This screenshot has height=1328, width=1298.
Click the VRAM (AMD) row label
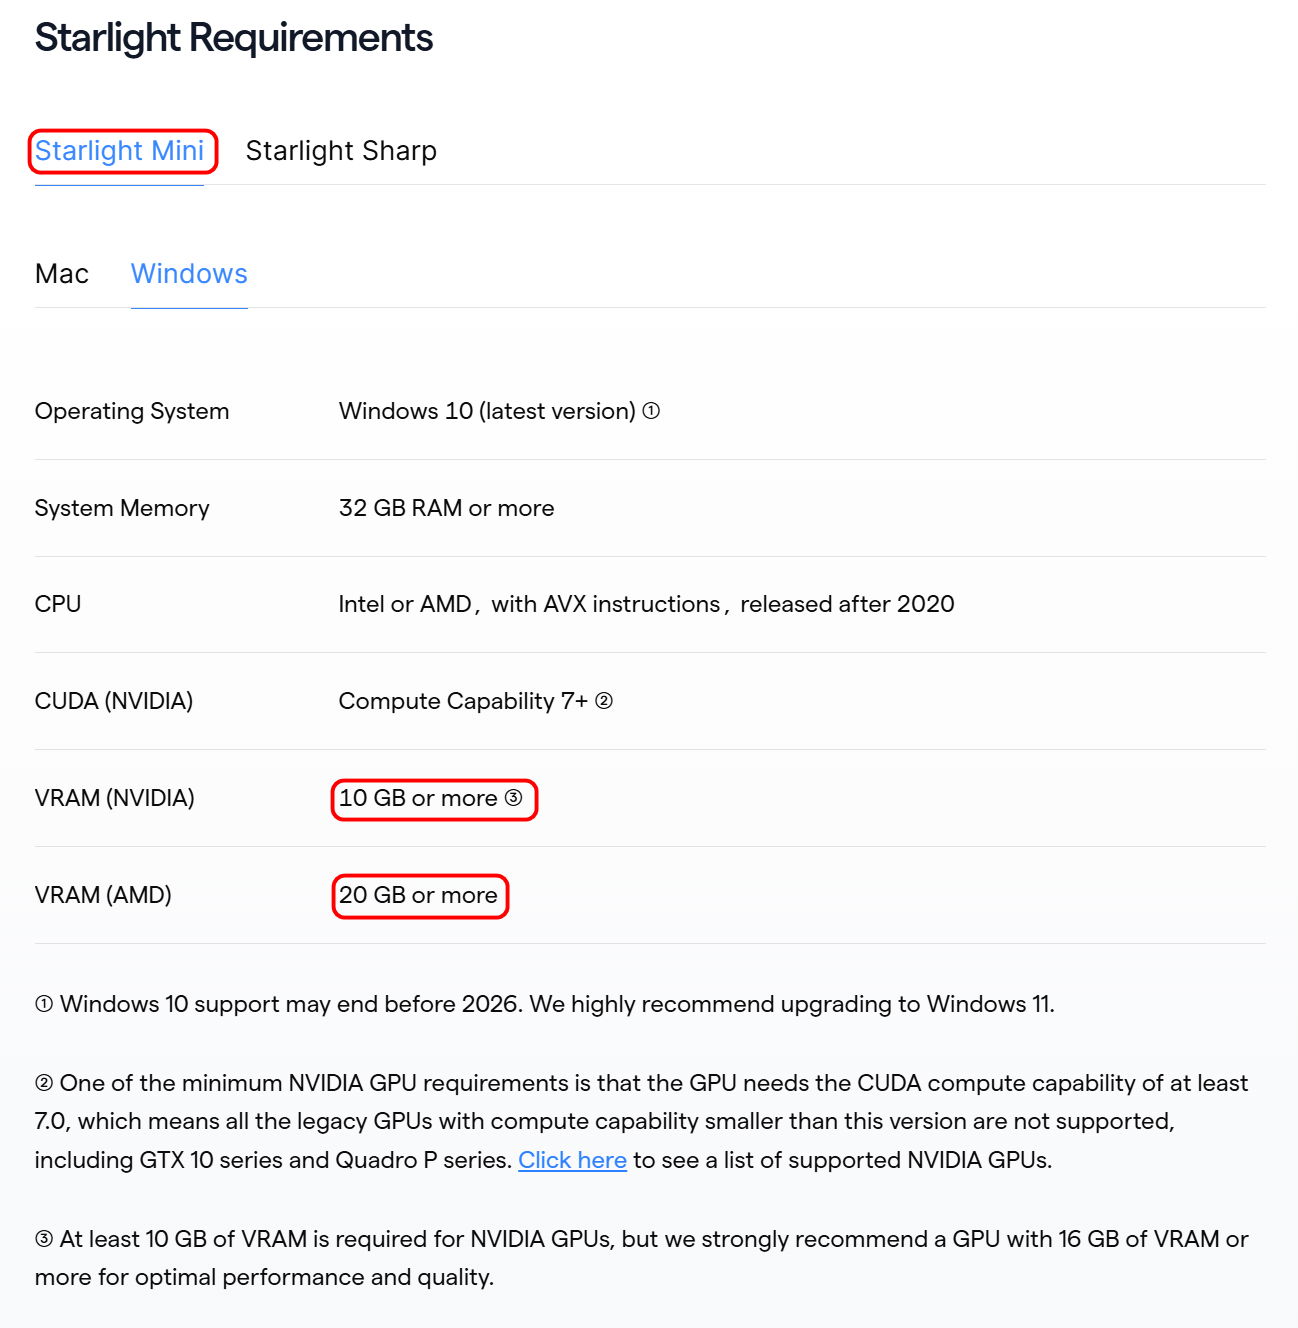pos(103,895)
